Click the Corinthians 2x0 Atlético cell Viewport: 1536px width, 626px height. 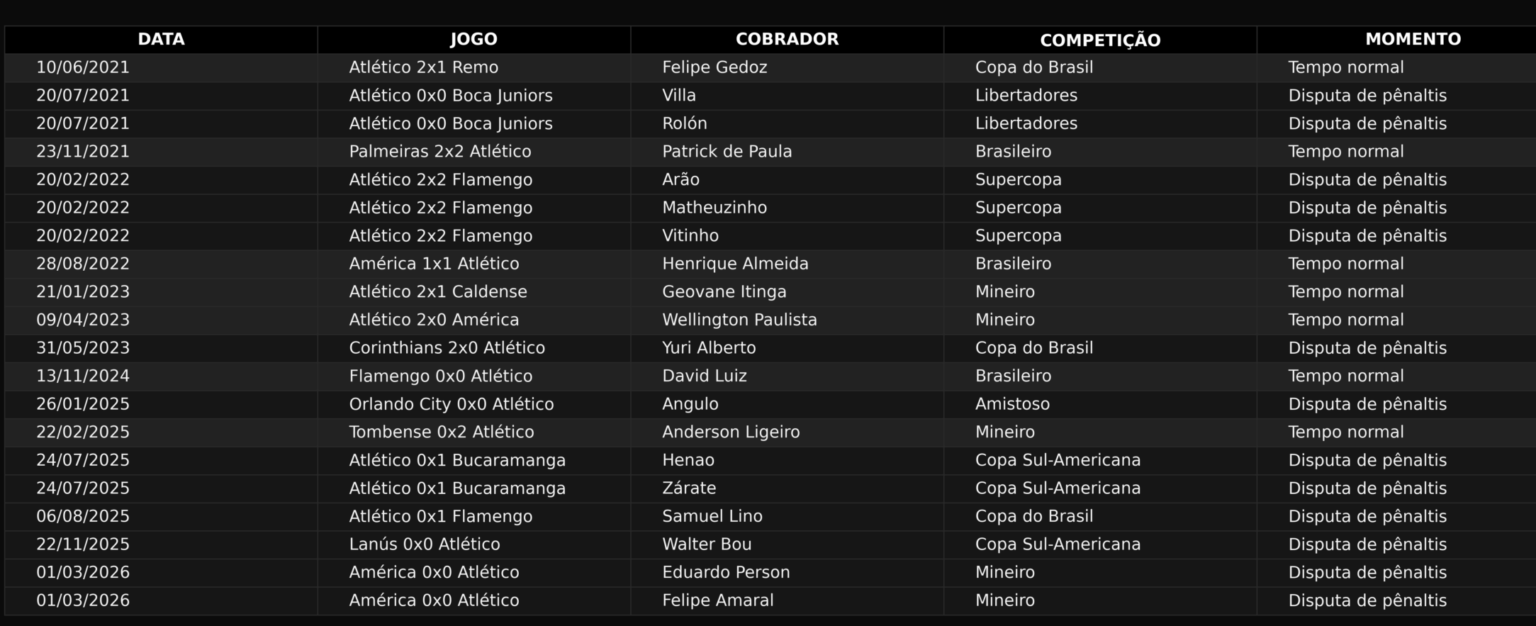pos(447,347)
